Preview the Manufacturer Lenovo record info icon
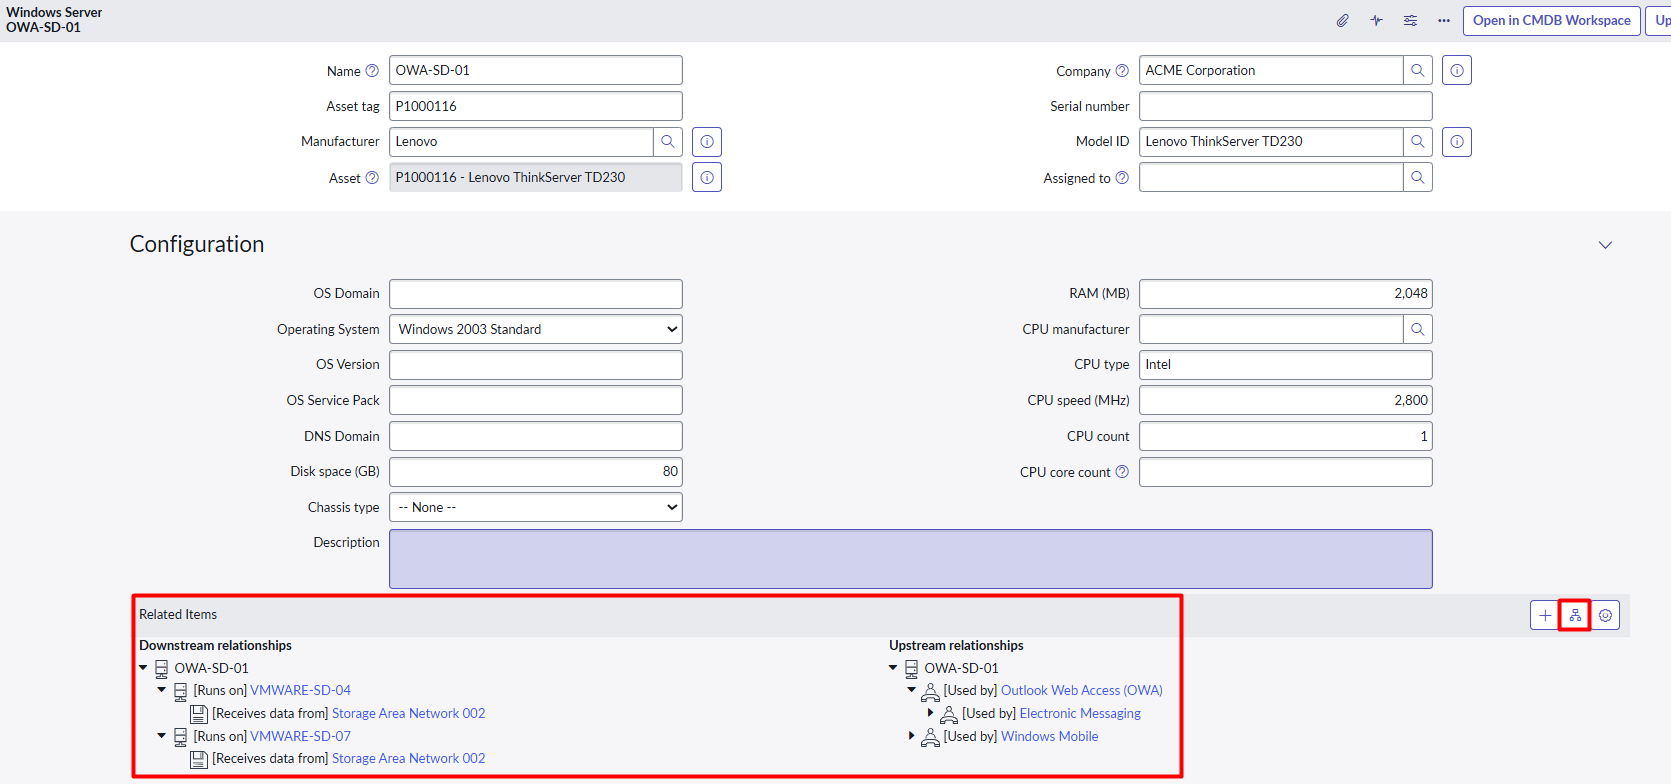This screenshot has height=784, width=1671. pos(707,142)
